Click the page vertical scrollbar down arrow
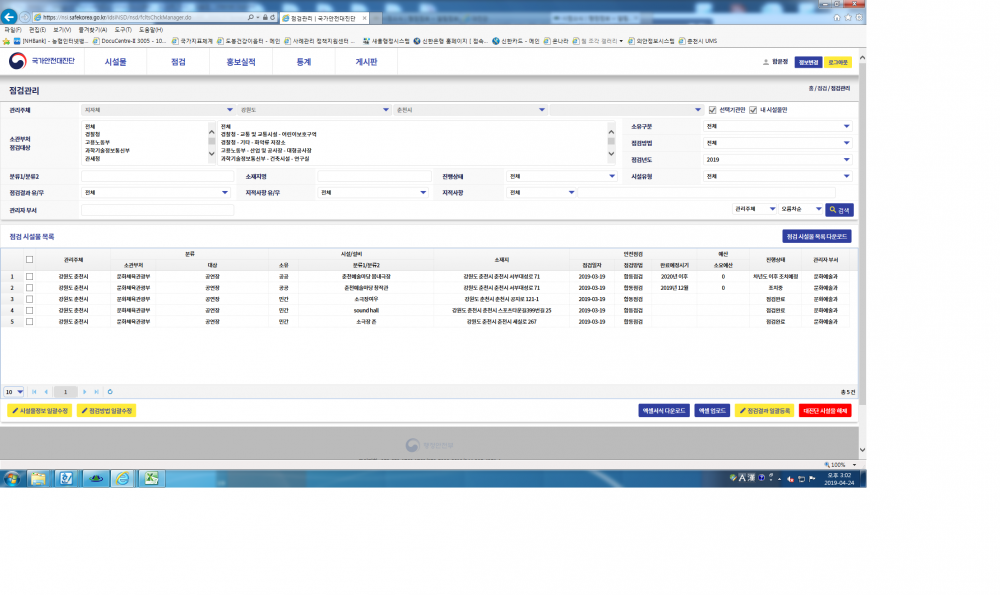Viewport: 1000px width, 595px height. pyautogui.click(x=862, y=450)
